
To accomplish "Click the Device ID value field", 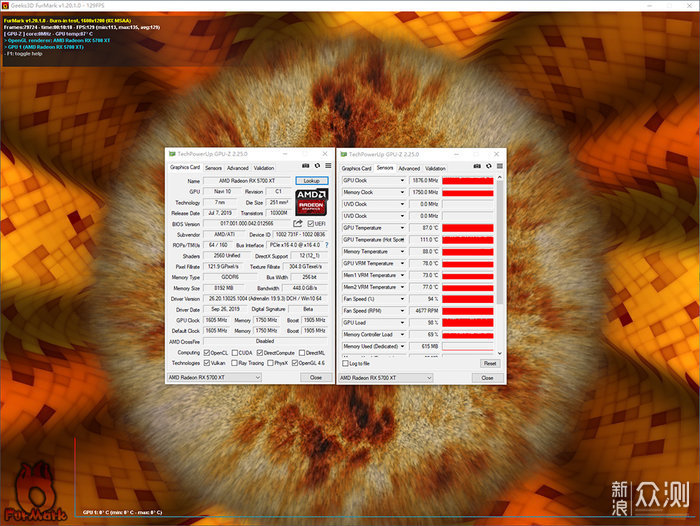I will (300, 234).
